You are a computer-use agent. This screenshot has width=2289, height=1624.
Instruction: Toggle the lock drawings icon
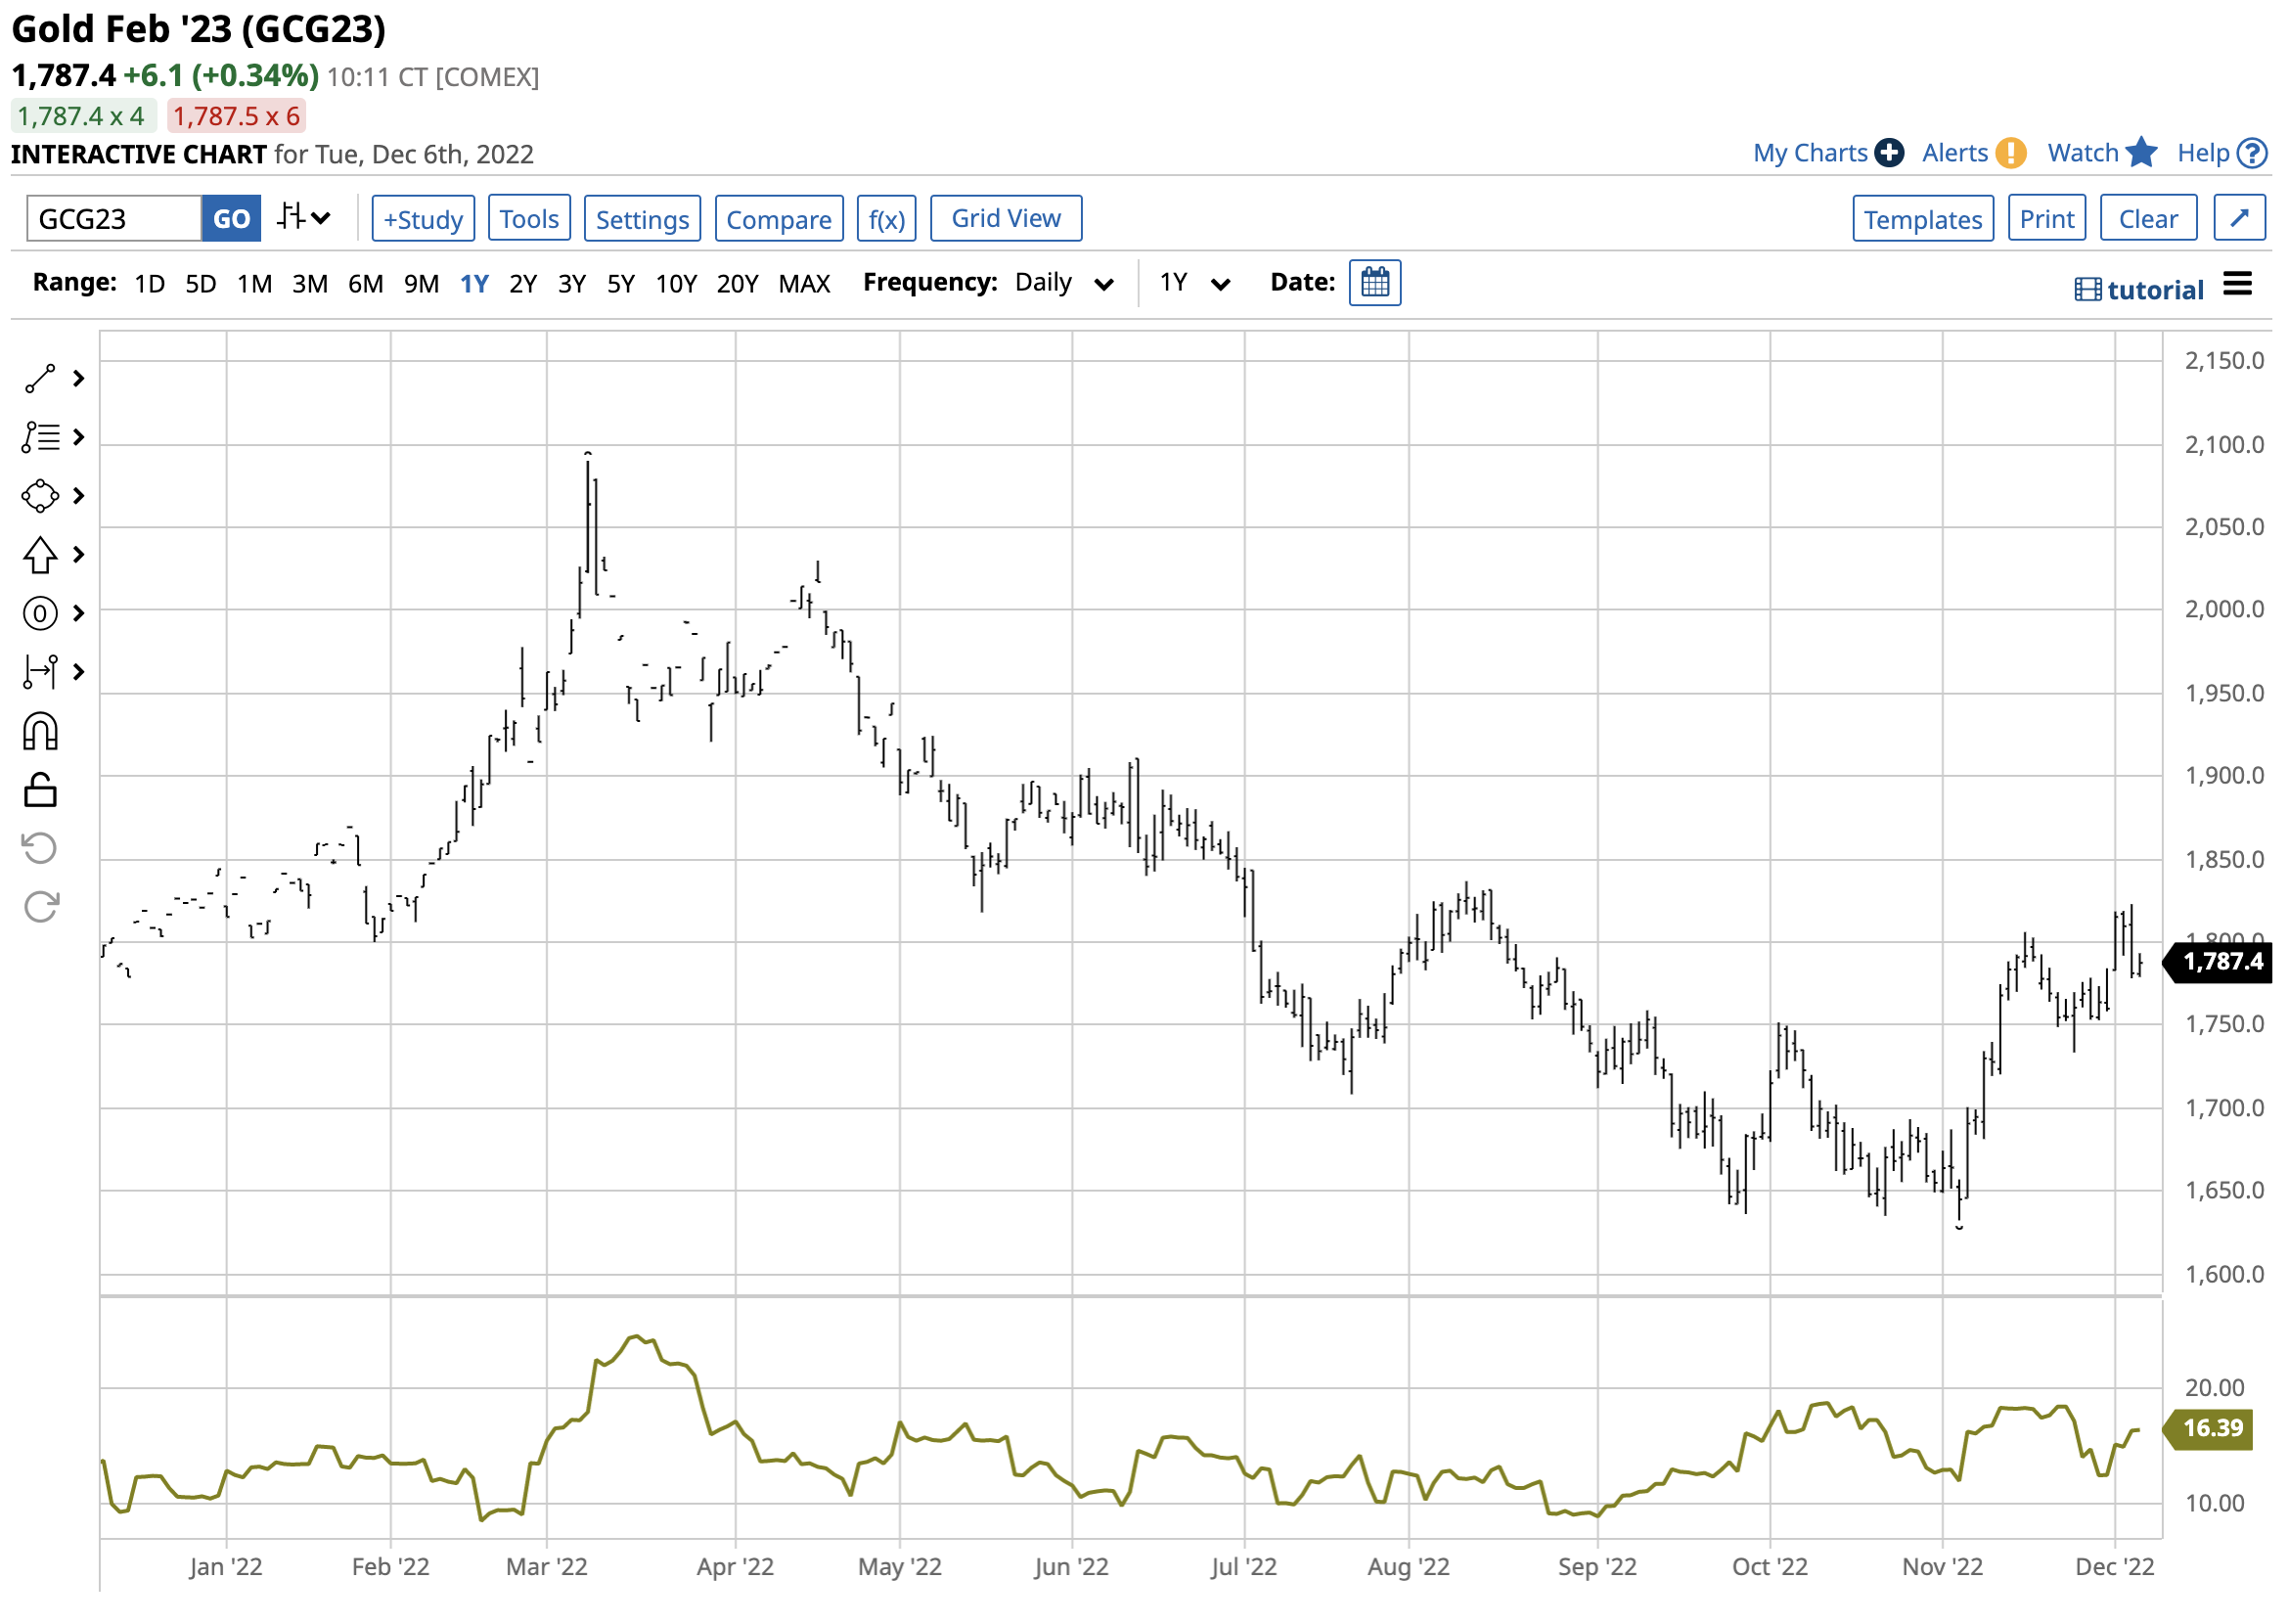[x=40, y=792]
